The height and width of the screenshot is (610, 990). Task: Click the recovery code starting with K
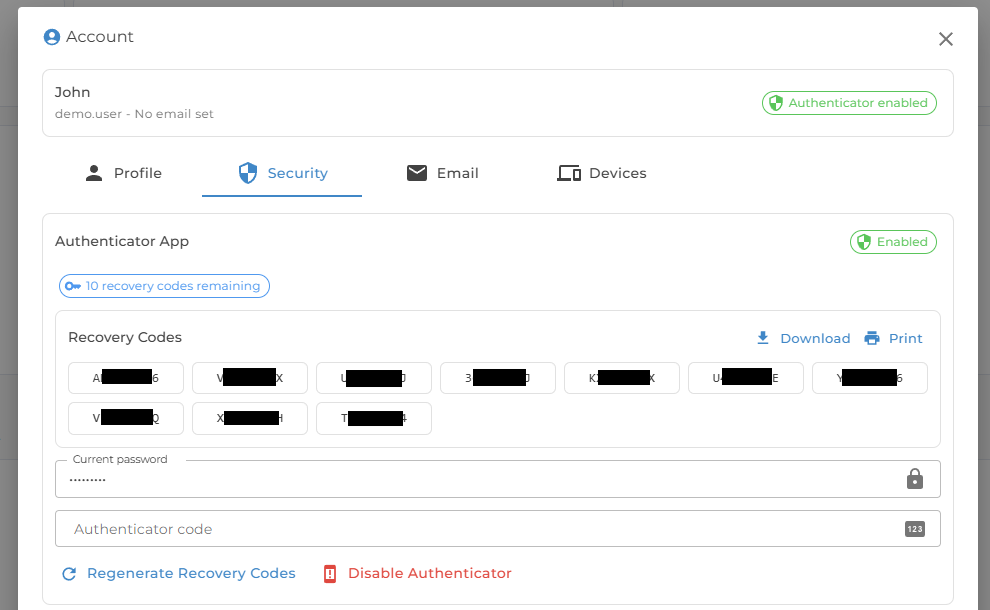(x=622, y=378)
